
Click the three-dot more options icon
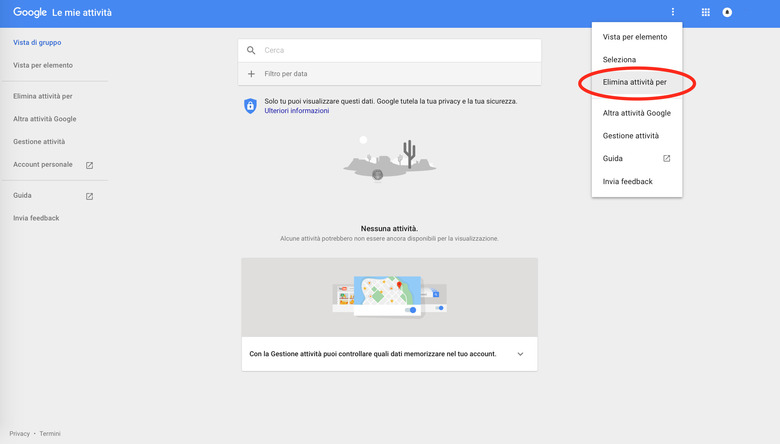(x=673, y=13)
